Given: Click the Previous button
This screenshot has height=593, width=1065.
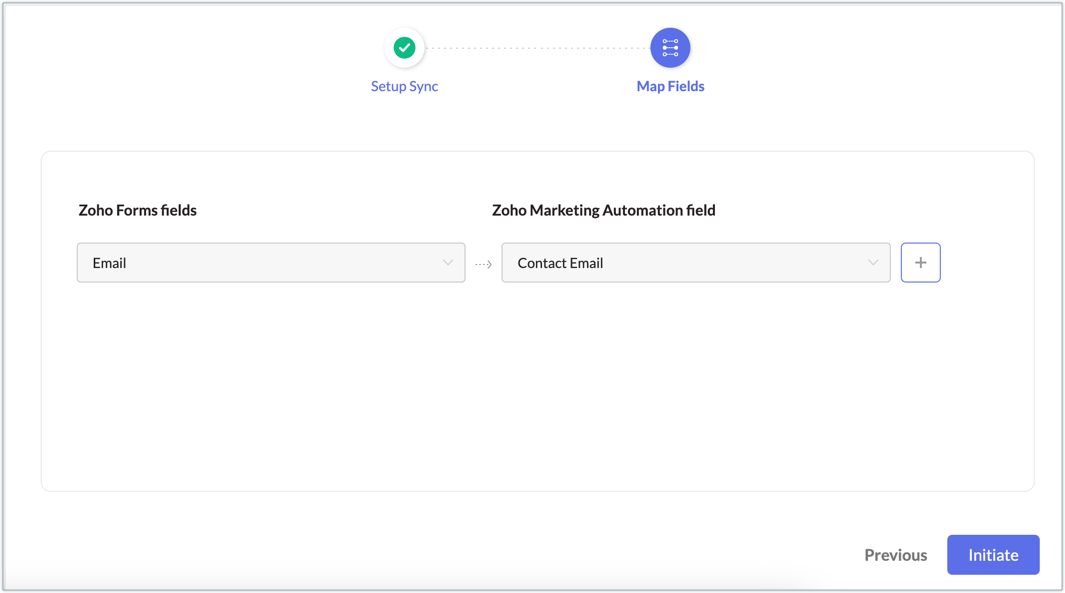Looking at the screenshot, I should pyautogui.click(x=895, y=555).
